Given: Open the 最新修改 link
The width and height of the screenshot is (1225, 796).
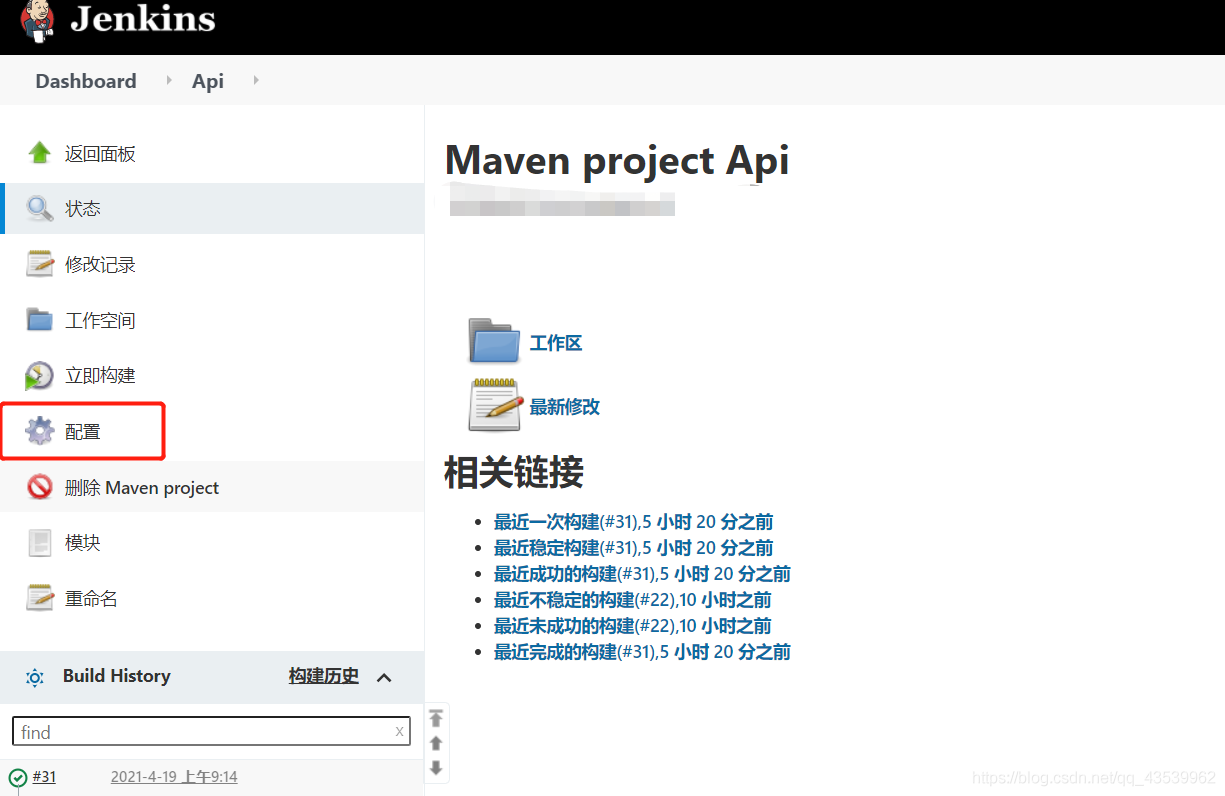Looking at the screenshot, I should point(565,406).
